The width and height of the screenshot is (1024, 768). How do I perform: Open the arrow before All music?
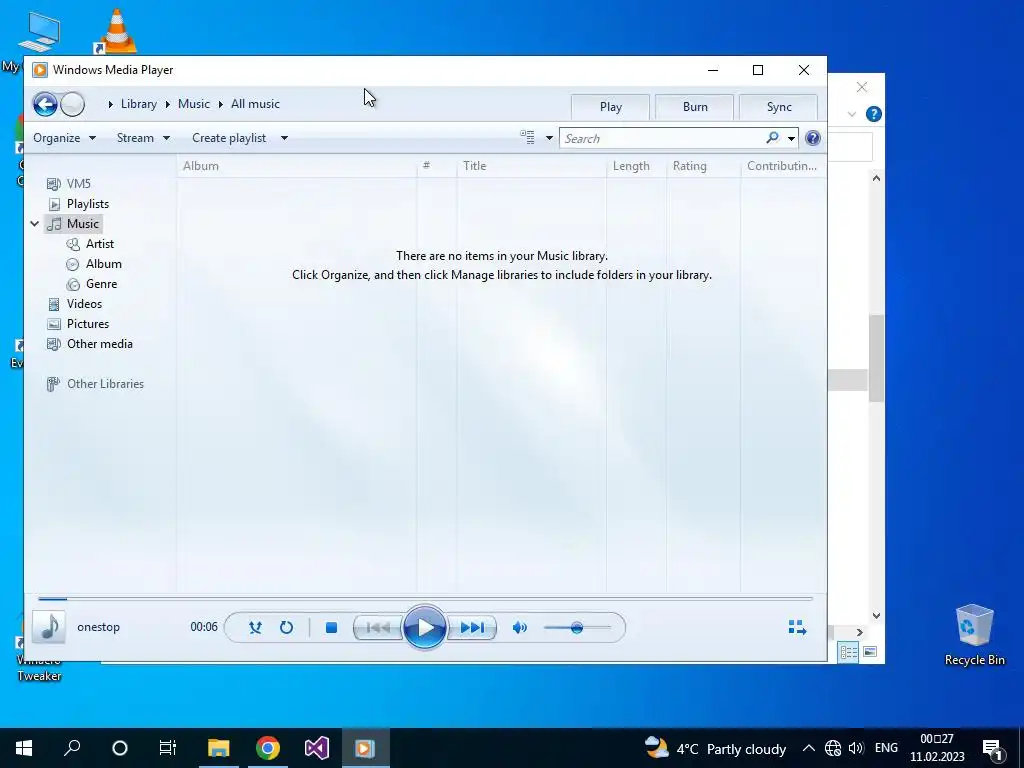coord(221,104)
